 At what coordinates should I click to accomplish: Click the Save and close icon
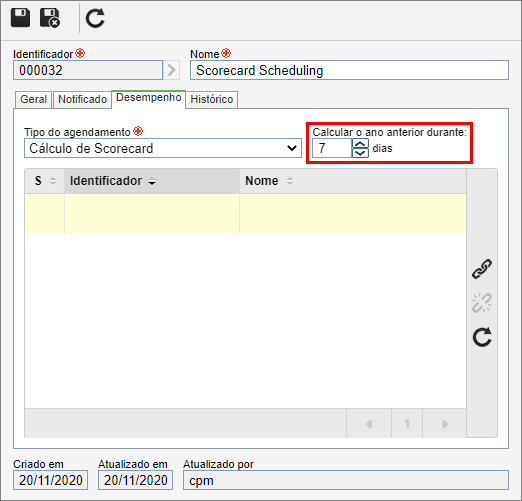(x=50, y=18)
